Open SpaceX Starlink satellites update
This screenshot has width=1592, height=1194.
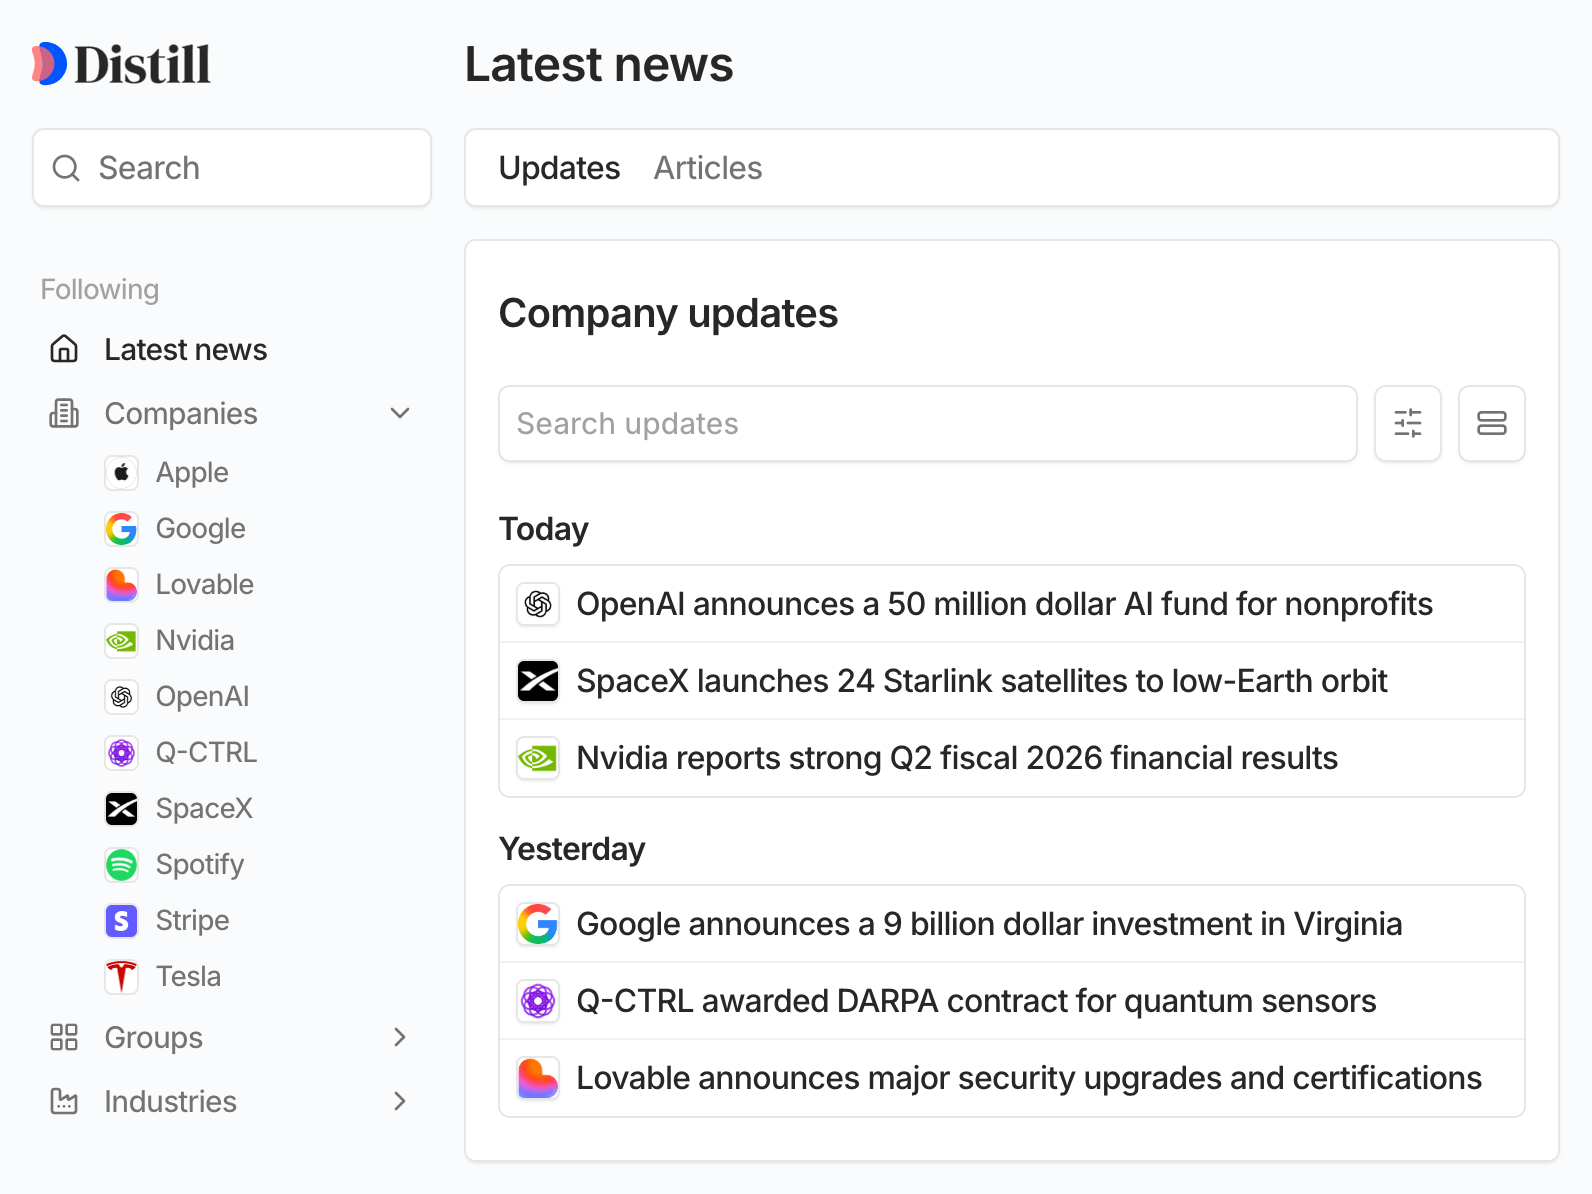click(981, 681)
